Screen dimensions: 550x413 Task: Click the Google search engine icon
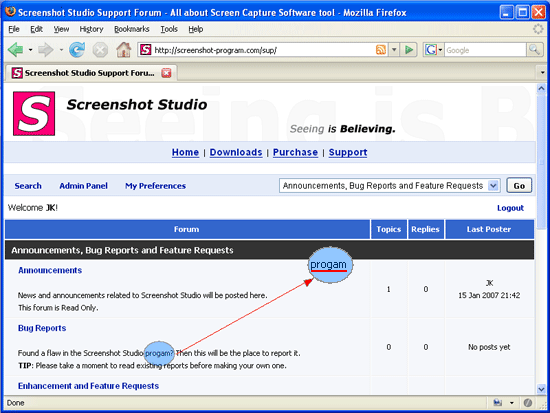click(x=430, y=50)
